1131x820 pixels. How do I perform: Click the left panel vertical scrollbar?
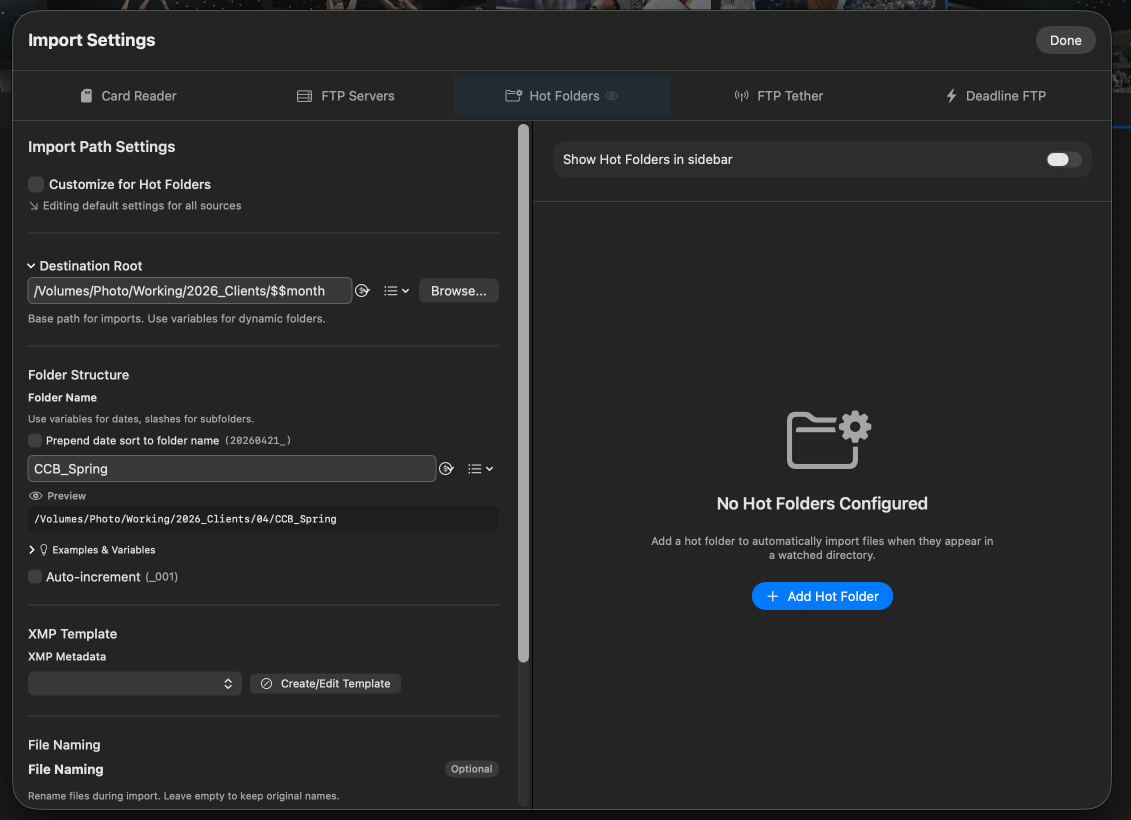(x=524, y=393)
